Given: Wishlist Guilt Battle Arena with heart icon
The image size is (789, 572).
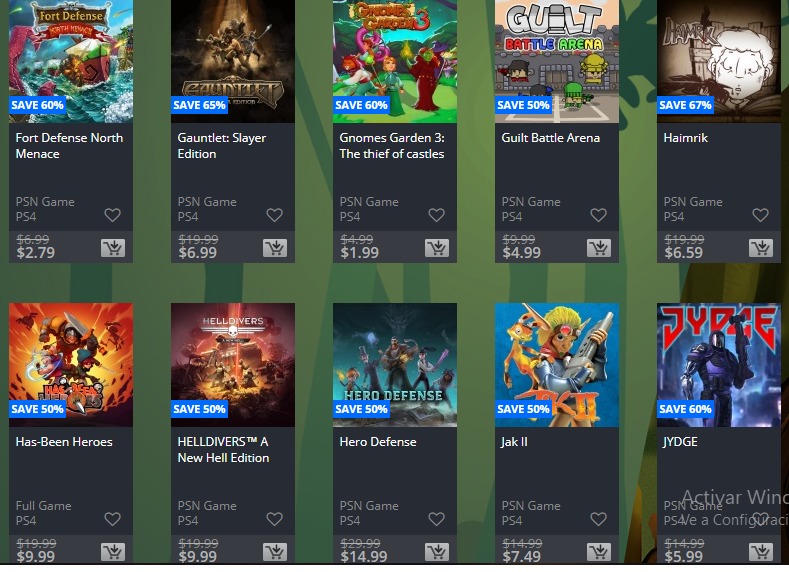Looking at the screenshot, I should pos(598,215).
